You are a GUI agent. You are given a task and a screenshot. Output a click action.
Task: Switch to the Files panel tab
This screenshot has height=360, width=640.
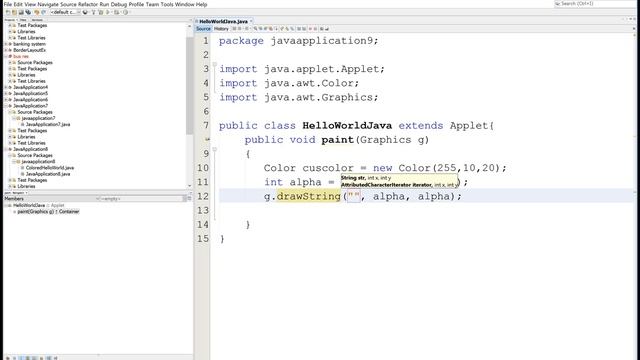(23, 20)
